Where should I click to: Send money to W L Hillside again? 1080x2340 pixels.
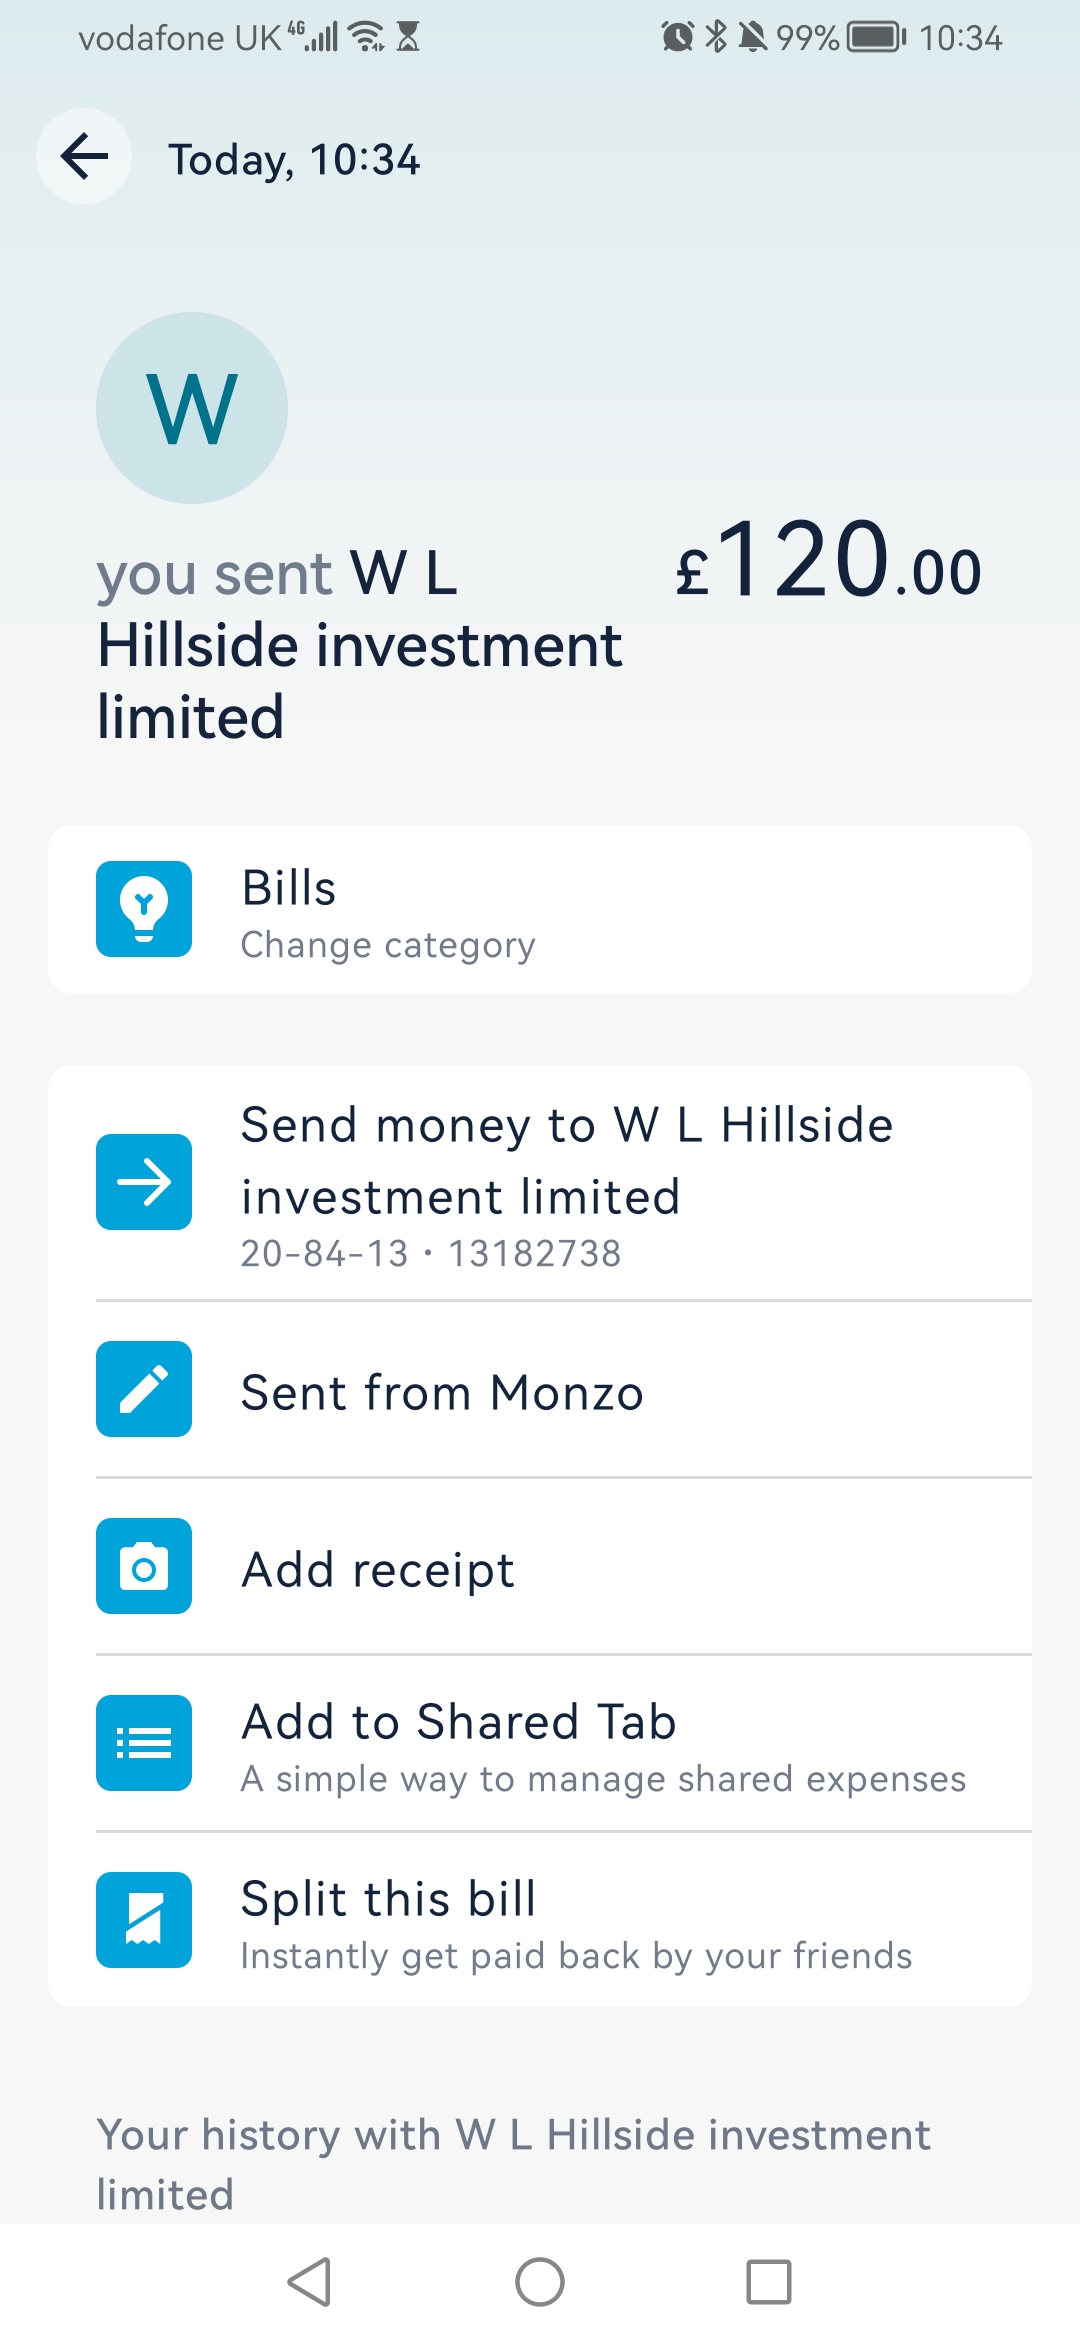click(566, 1160)
